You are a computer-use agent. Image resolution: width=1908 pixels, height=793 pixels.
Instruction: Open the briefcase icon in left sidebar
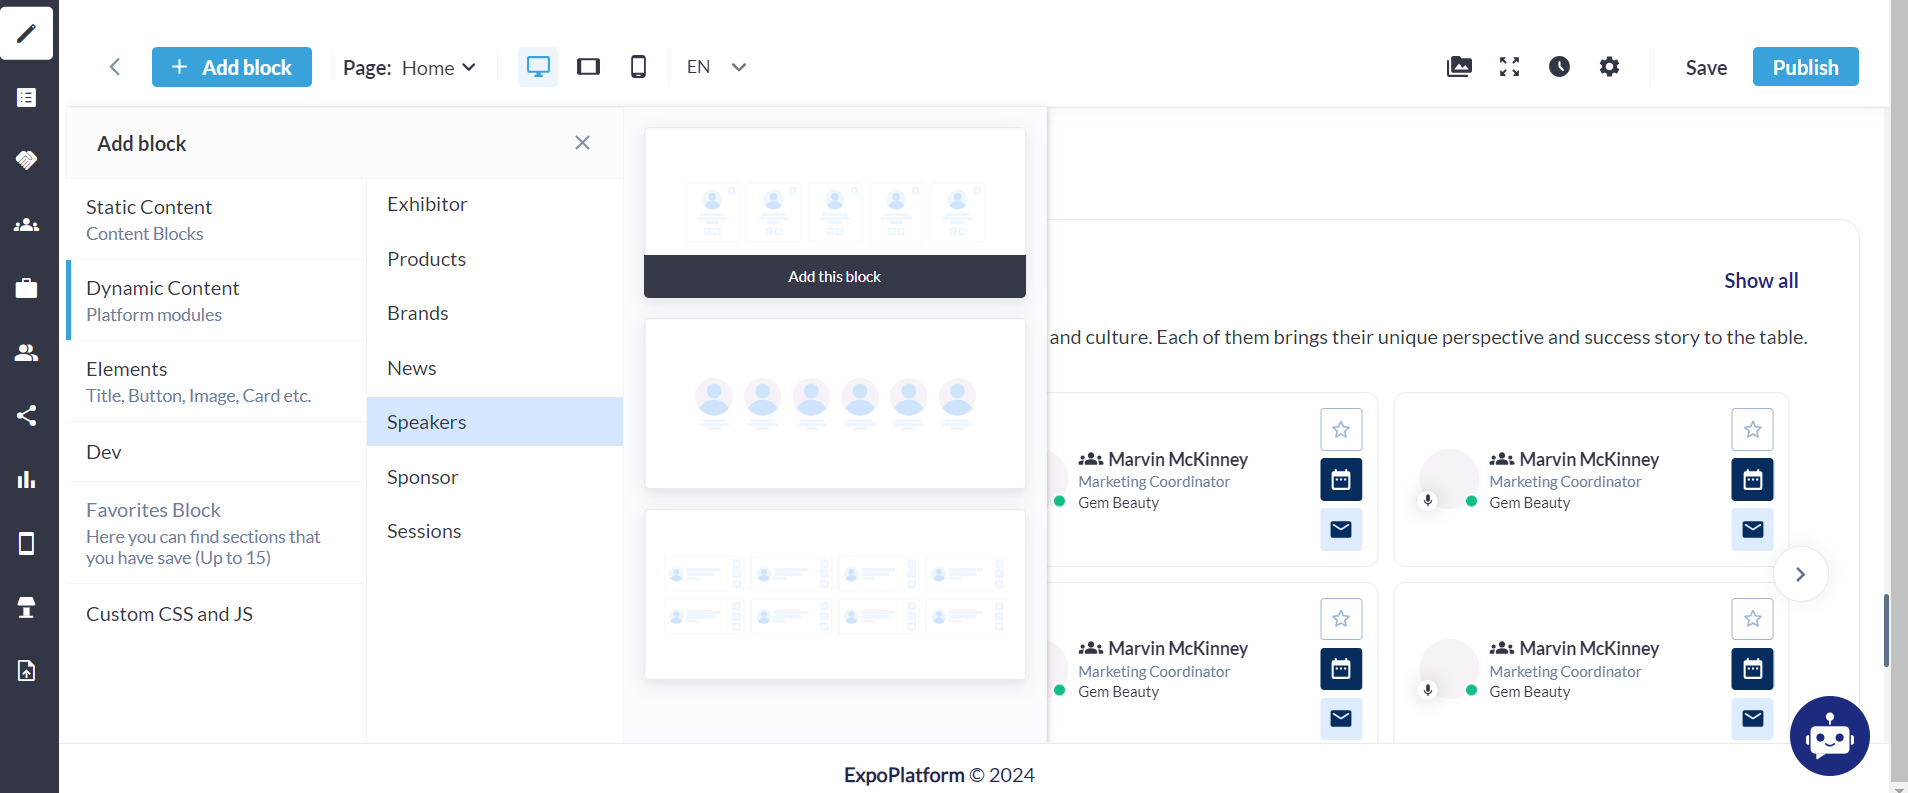[x=27, y=288]
